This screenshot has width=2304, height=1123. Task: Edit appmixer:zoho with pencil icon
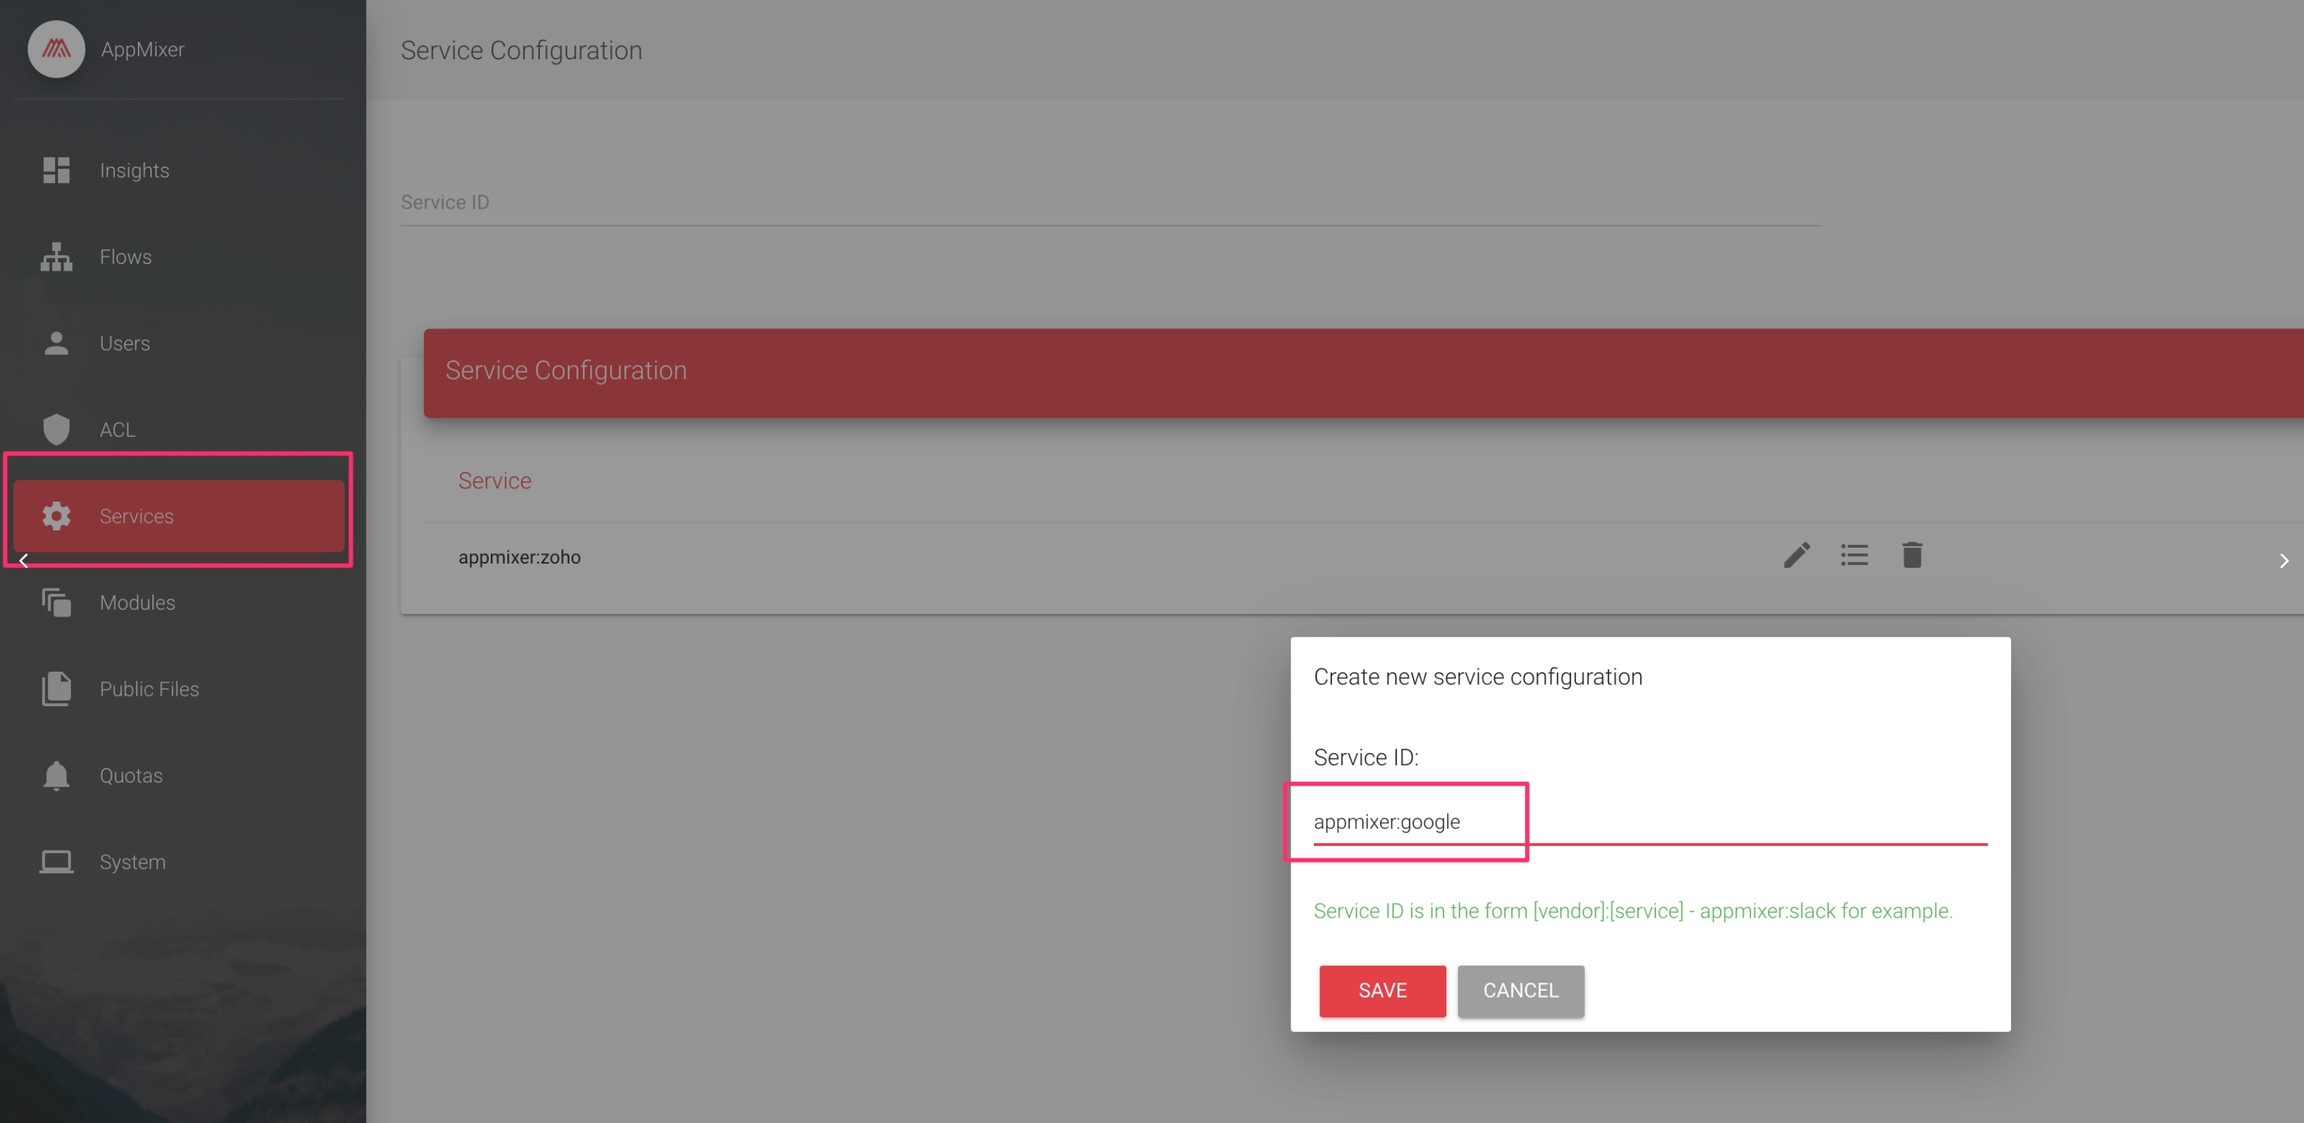point(1796,556)
